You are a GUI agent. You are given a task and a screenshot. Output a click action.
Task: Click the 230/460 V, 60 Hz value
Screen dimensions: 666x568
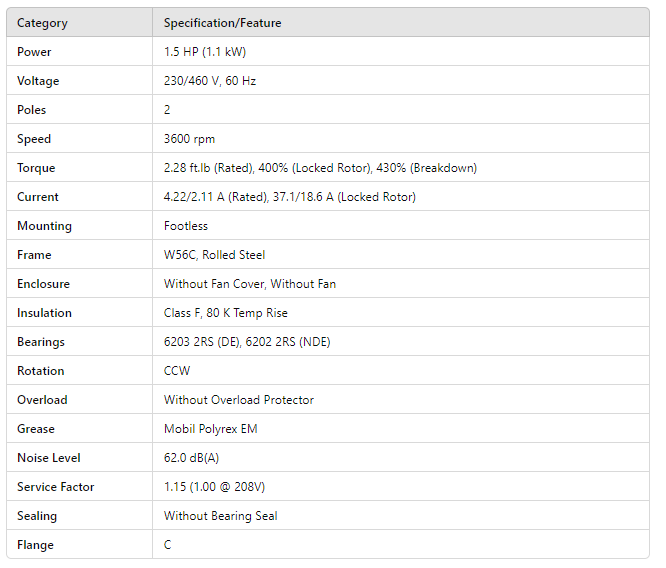click(x=210, y=81)
